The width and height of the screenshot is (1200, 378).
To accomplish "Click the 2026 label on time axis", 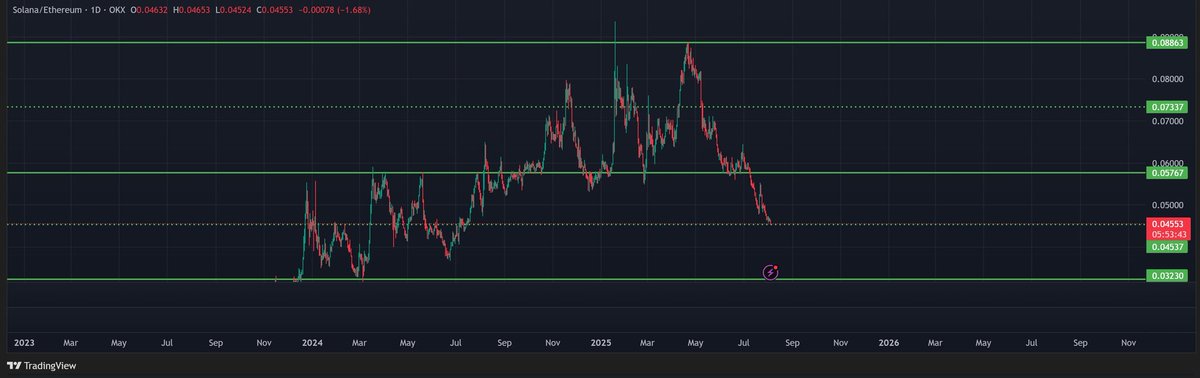I will coord(888,342).
